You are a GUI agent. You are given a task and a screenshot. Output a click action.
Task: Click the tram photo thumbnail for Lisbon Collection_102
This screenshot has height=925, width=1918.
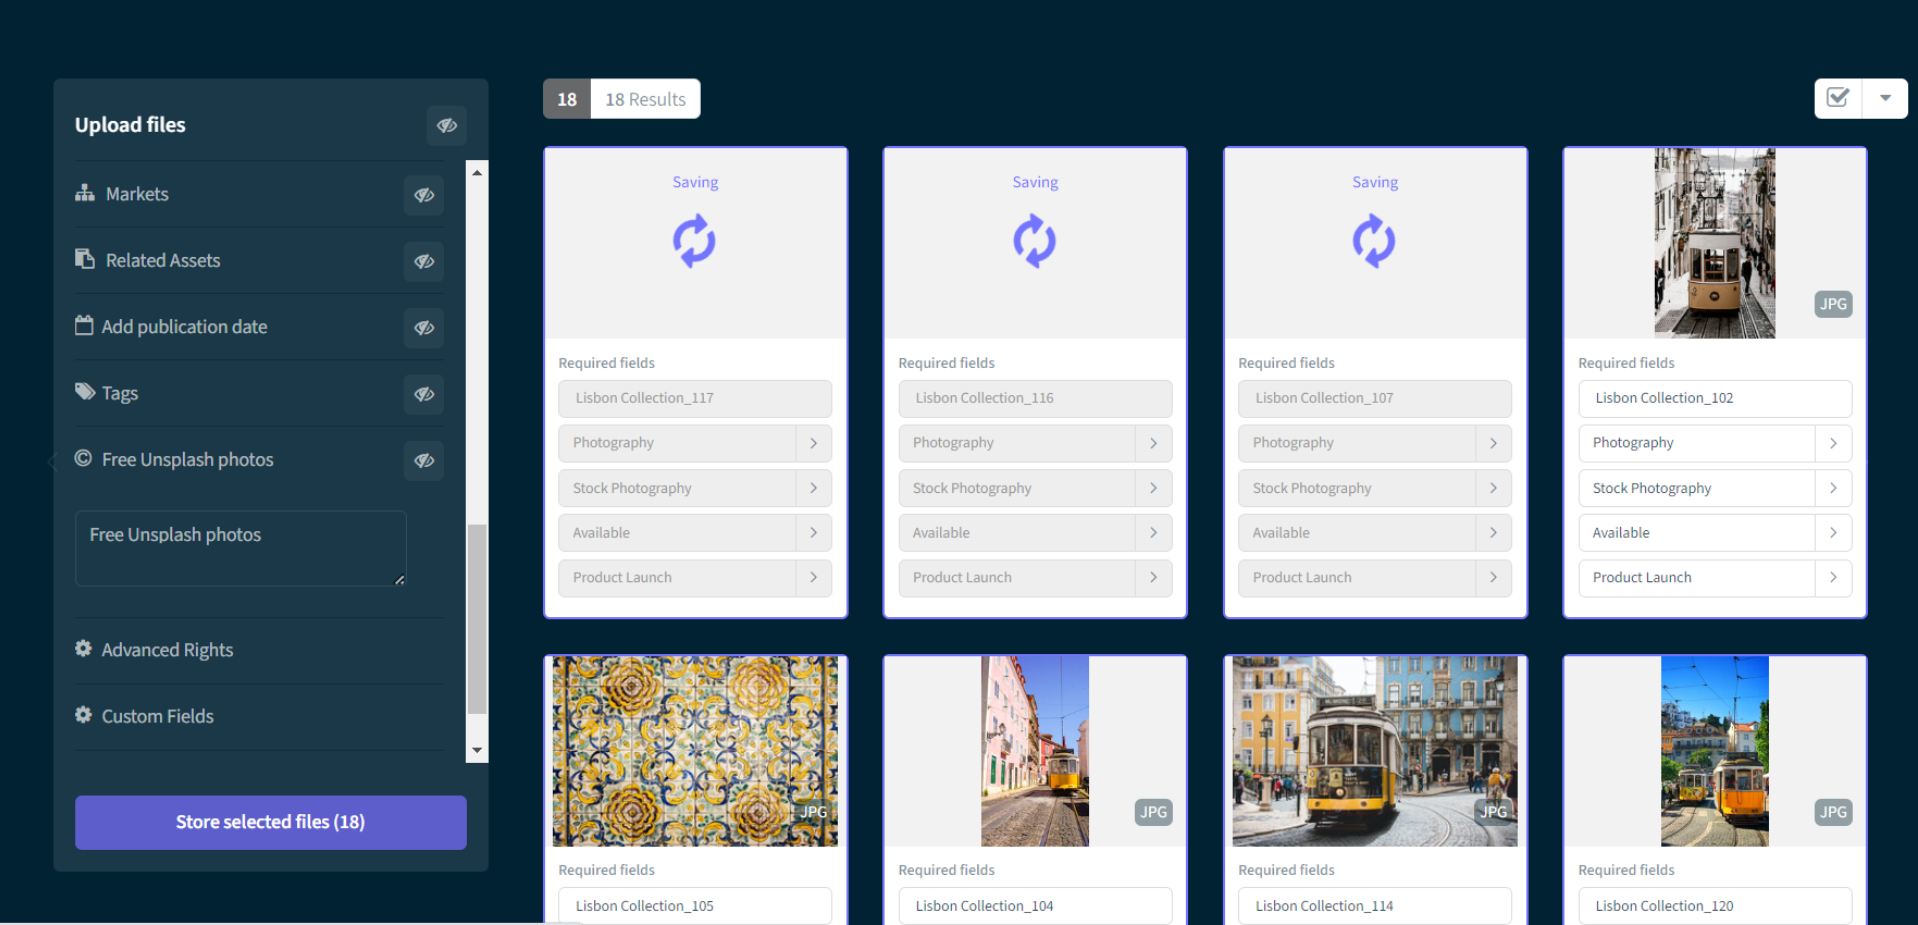1714,243
